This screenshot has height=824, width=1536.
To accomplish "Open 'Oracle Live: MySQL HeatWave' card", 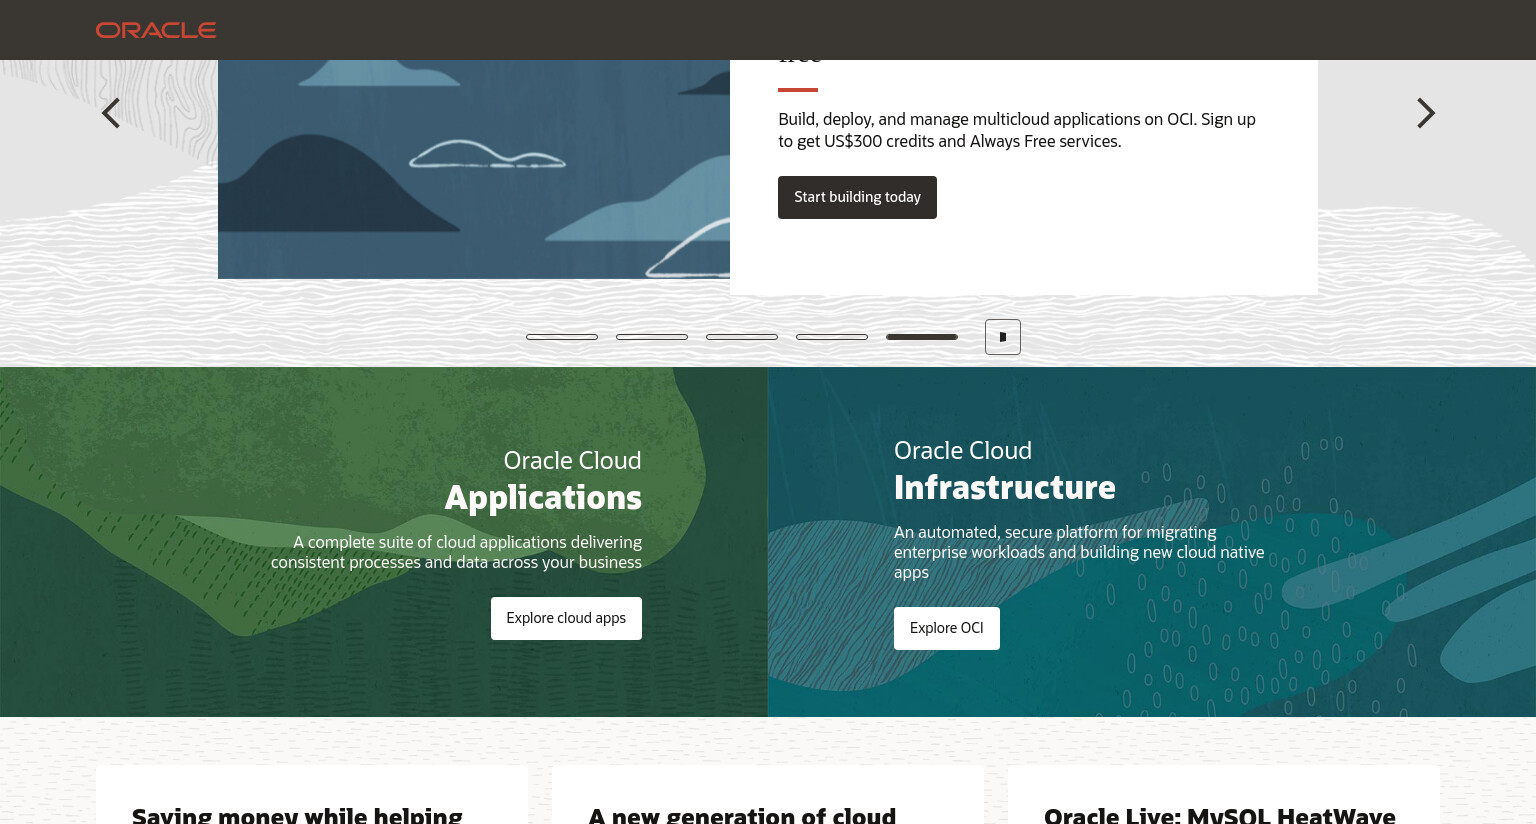I will pos(1220,815).
